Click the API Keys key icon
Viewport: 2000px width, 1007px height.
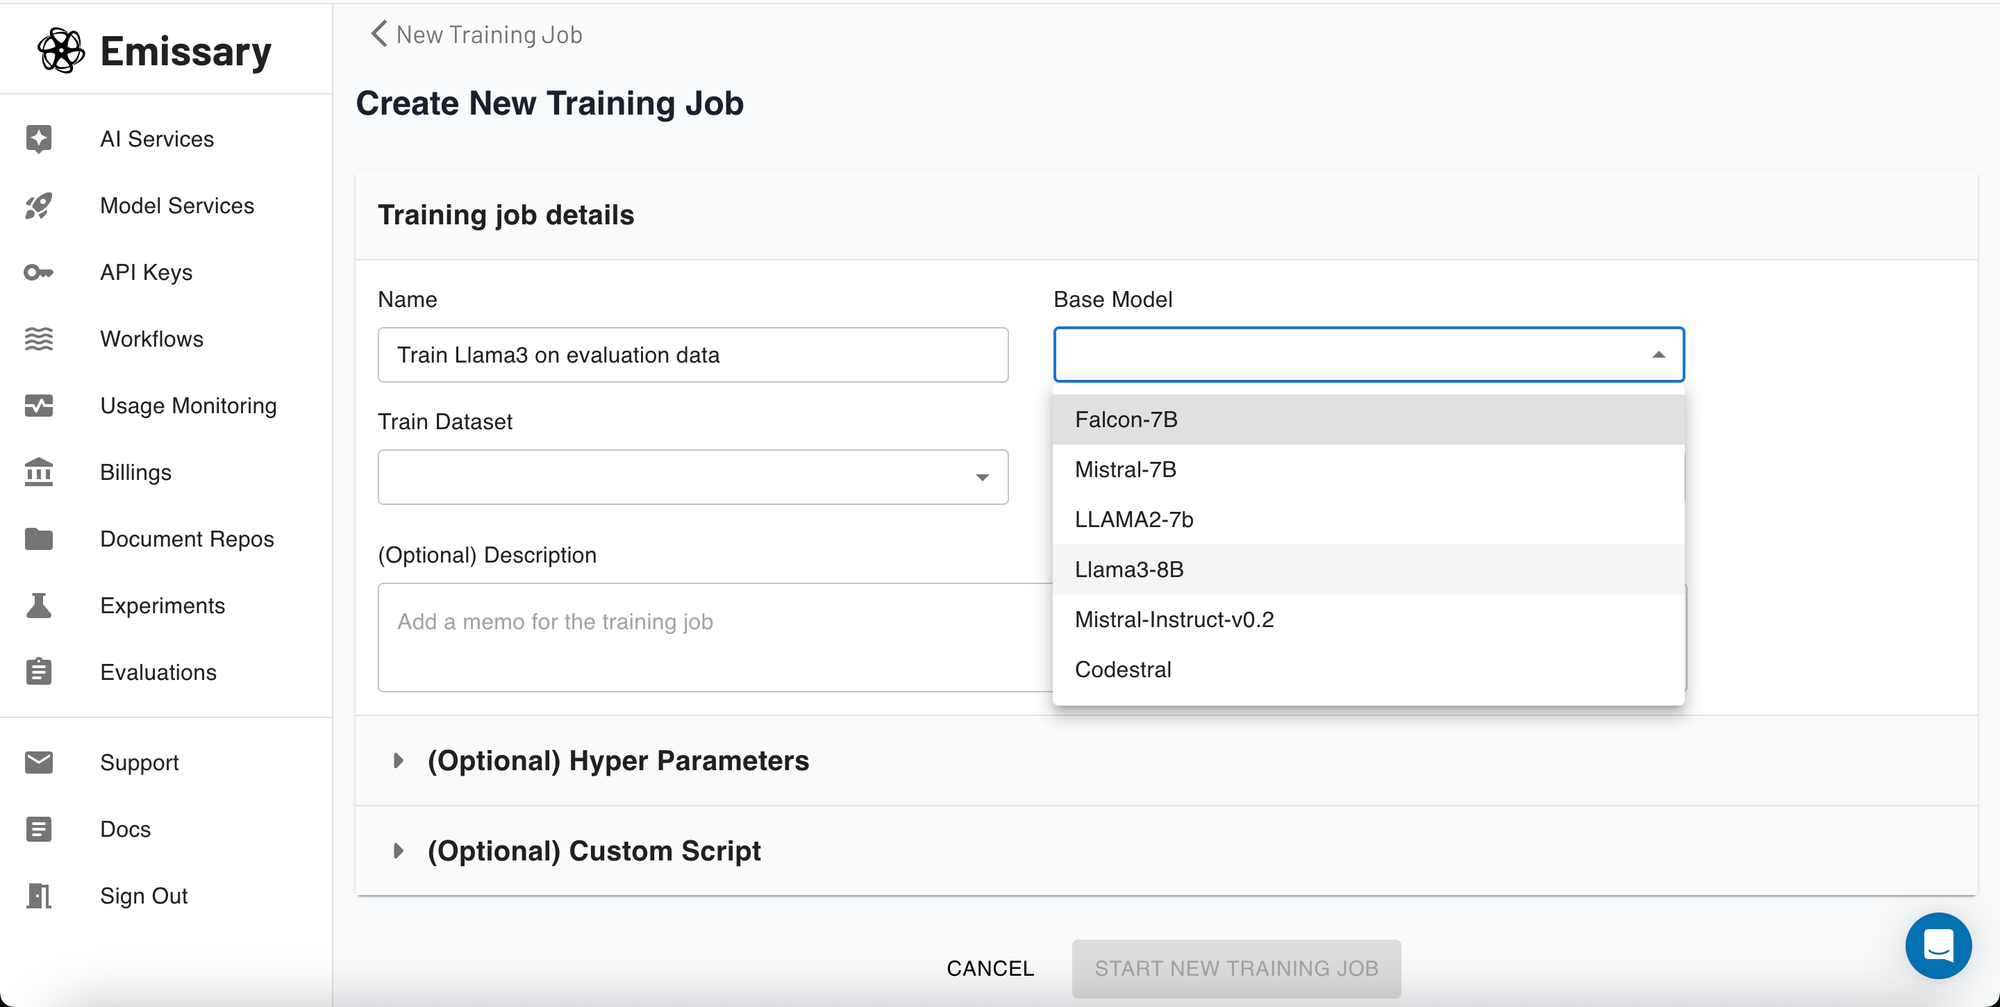point(39,272)
